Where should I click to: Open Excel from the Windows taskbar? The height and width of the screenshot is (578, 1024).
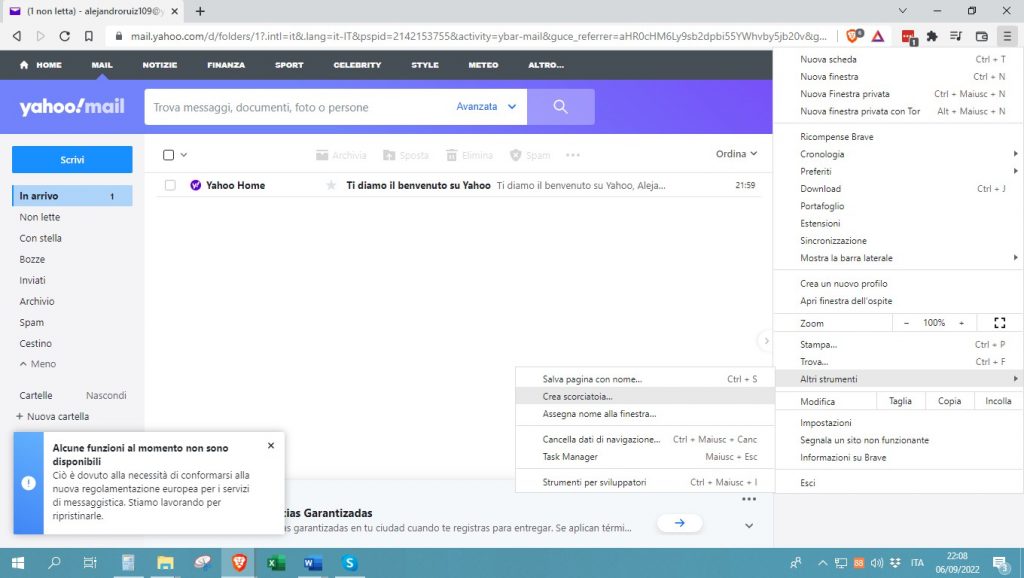276,563
